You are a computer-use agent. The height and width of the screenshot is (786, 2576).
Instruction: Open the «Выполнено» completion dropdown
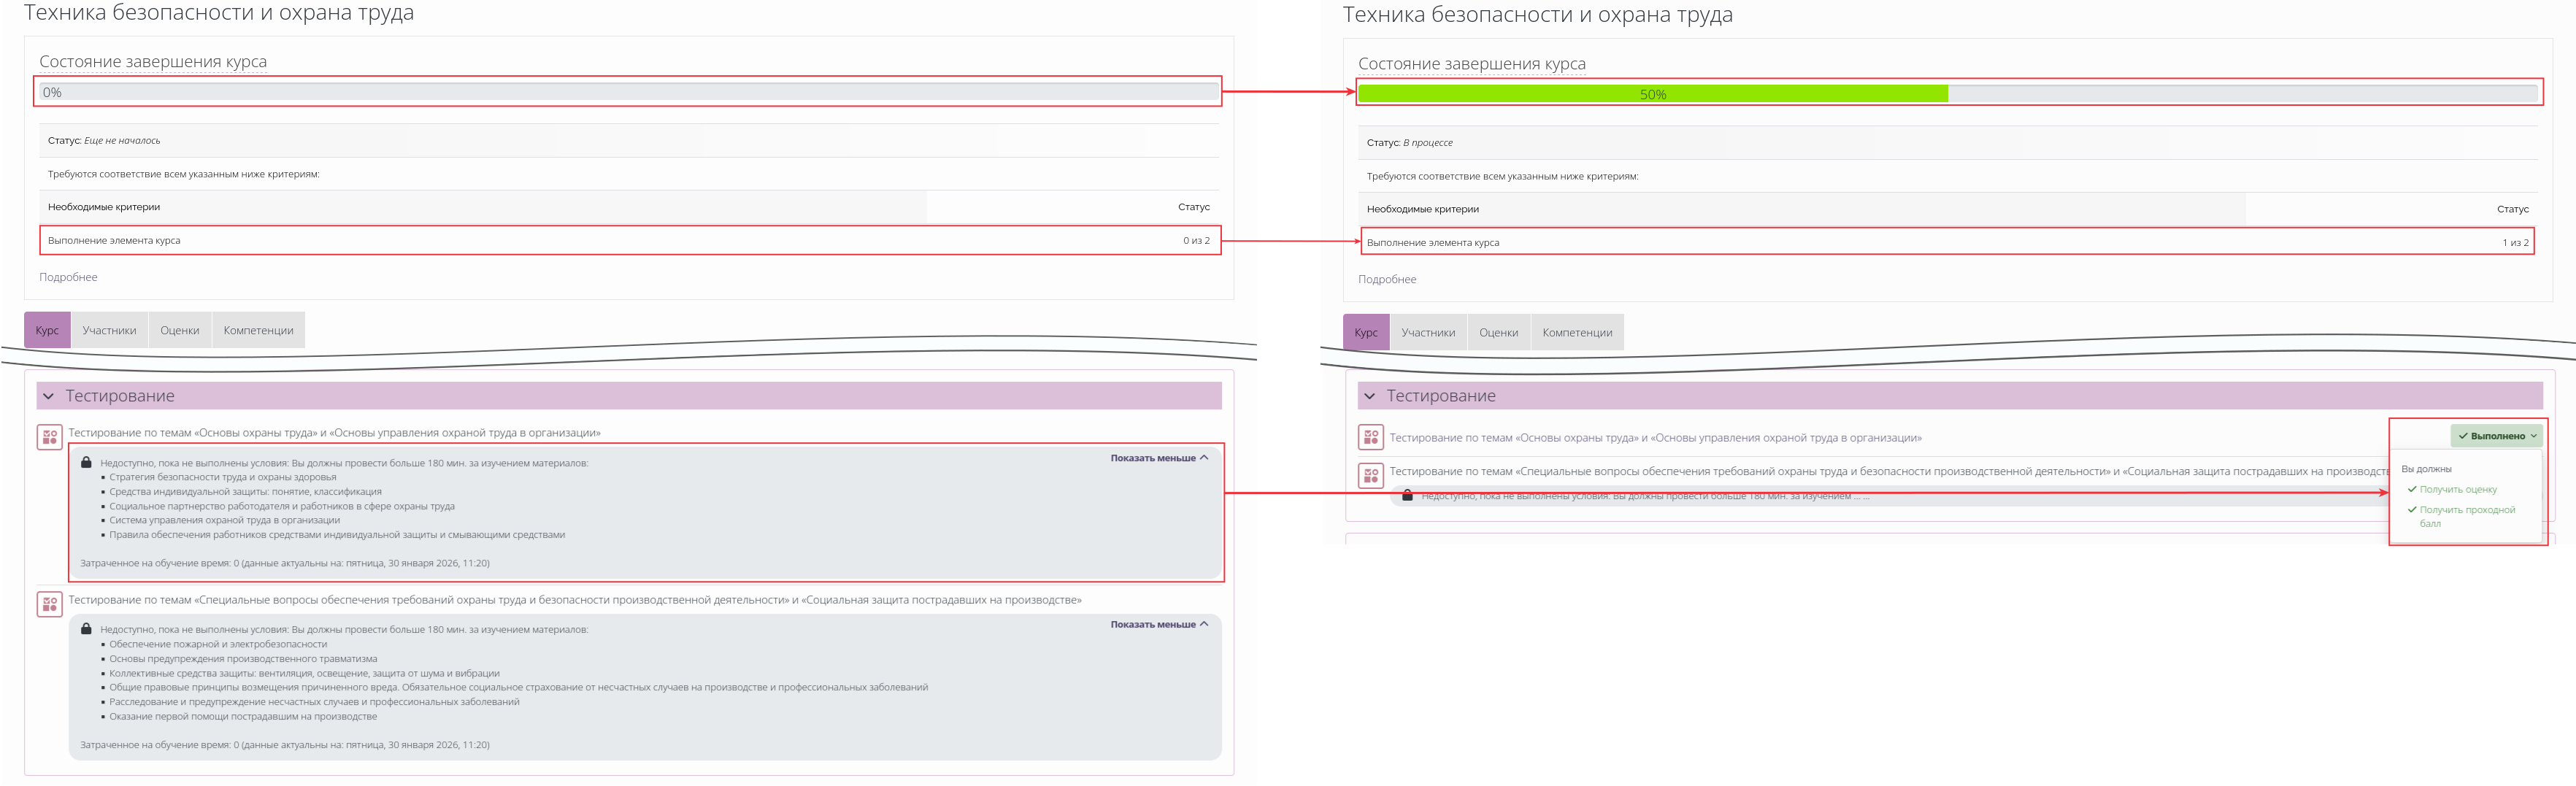coord(2496,436)
